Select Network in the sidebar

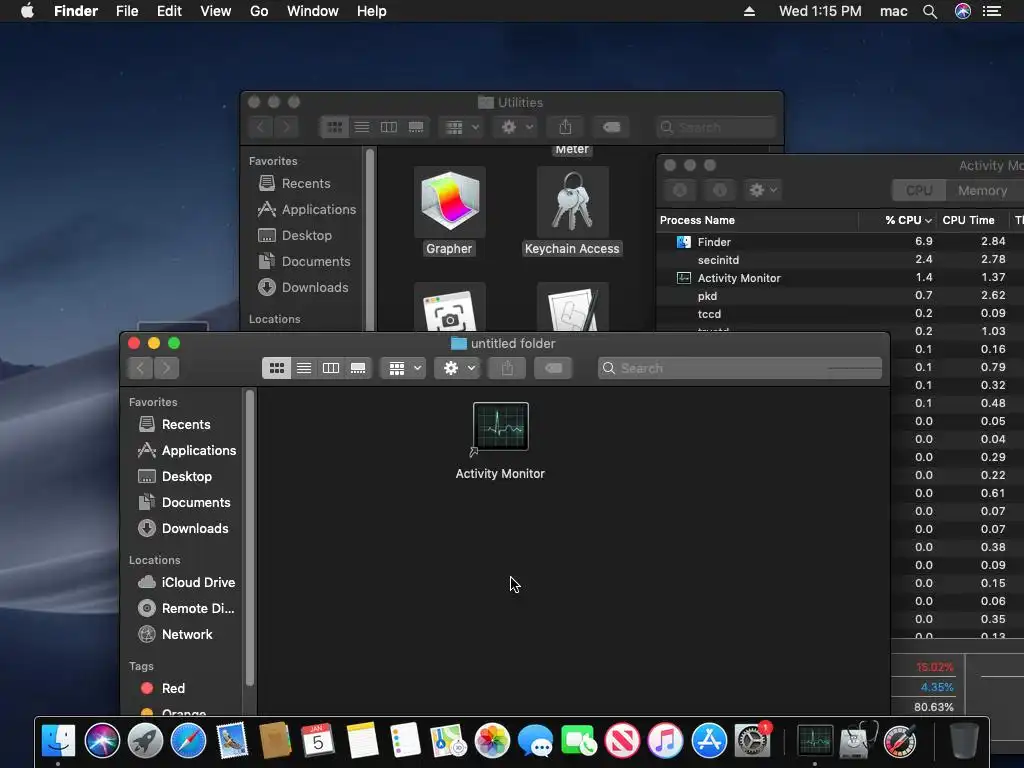175,634
